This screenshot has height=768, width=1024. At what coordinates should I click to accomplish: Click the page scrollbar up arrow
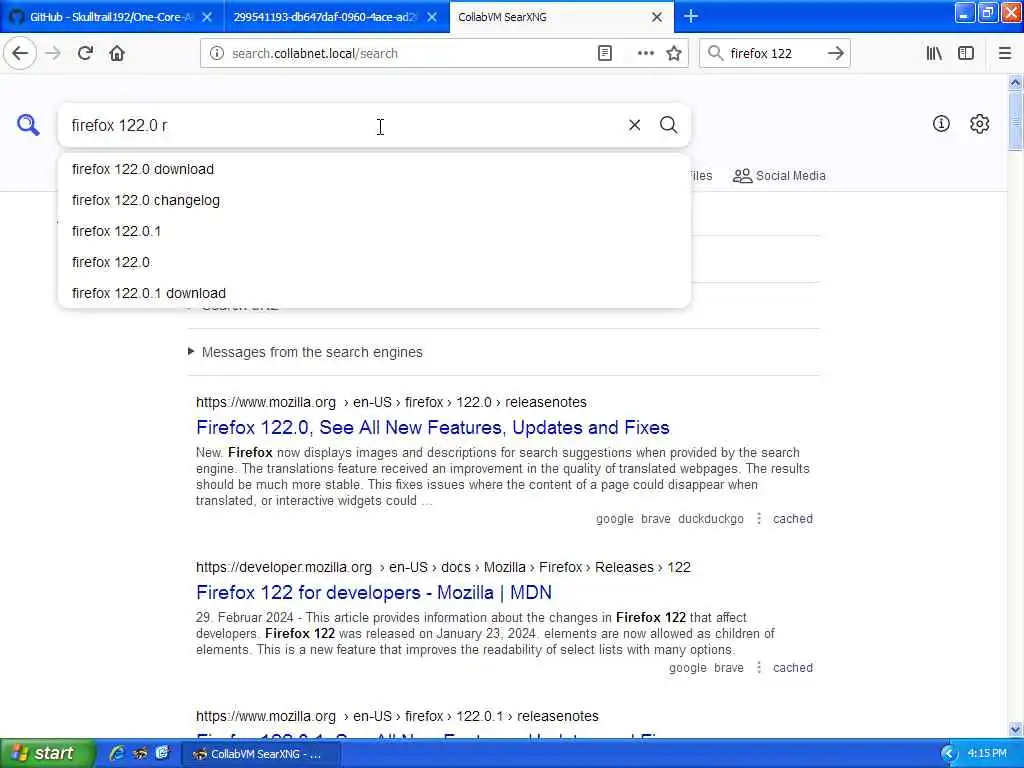(x=1015, y=82)
